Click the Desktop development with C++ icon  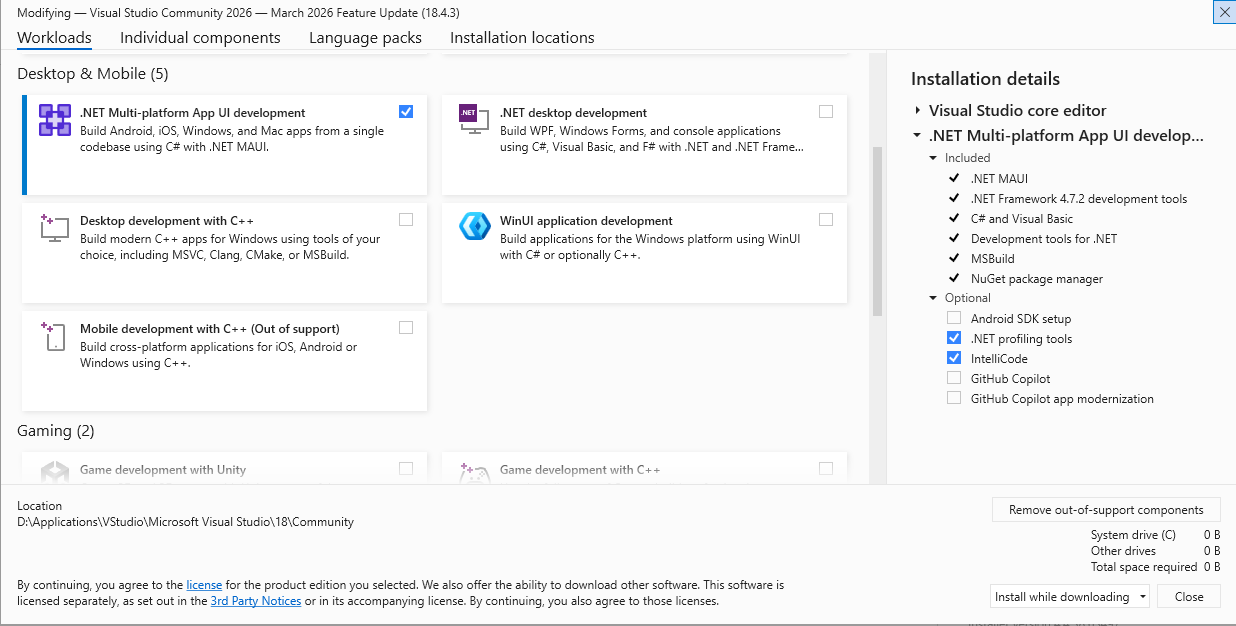(55, 228)
